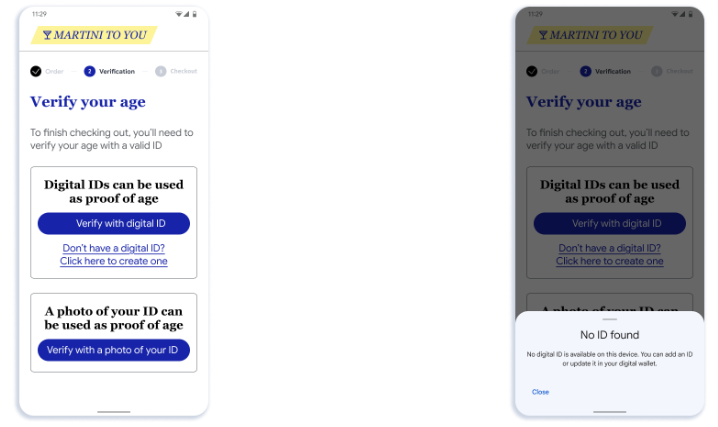Tap the cellular signal icon on left phone
The width and height of the screenshot is (718, 427).
[x=186, y=14]
